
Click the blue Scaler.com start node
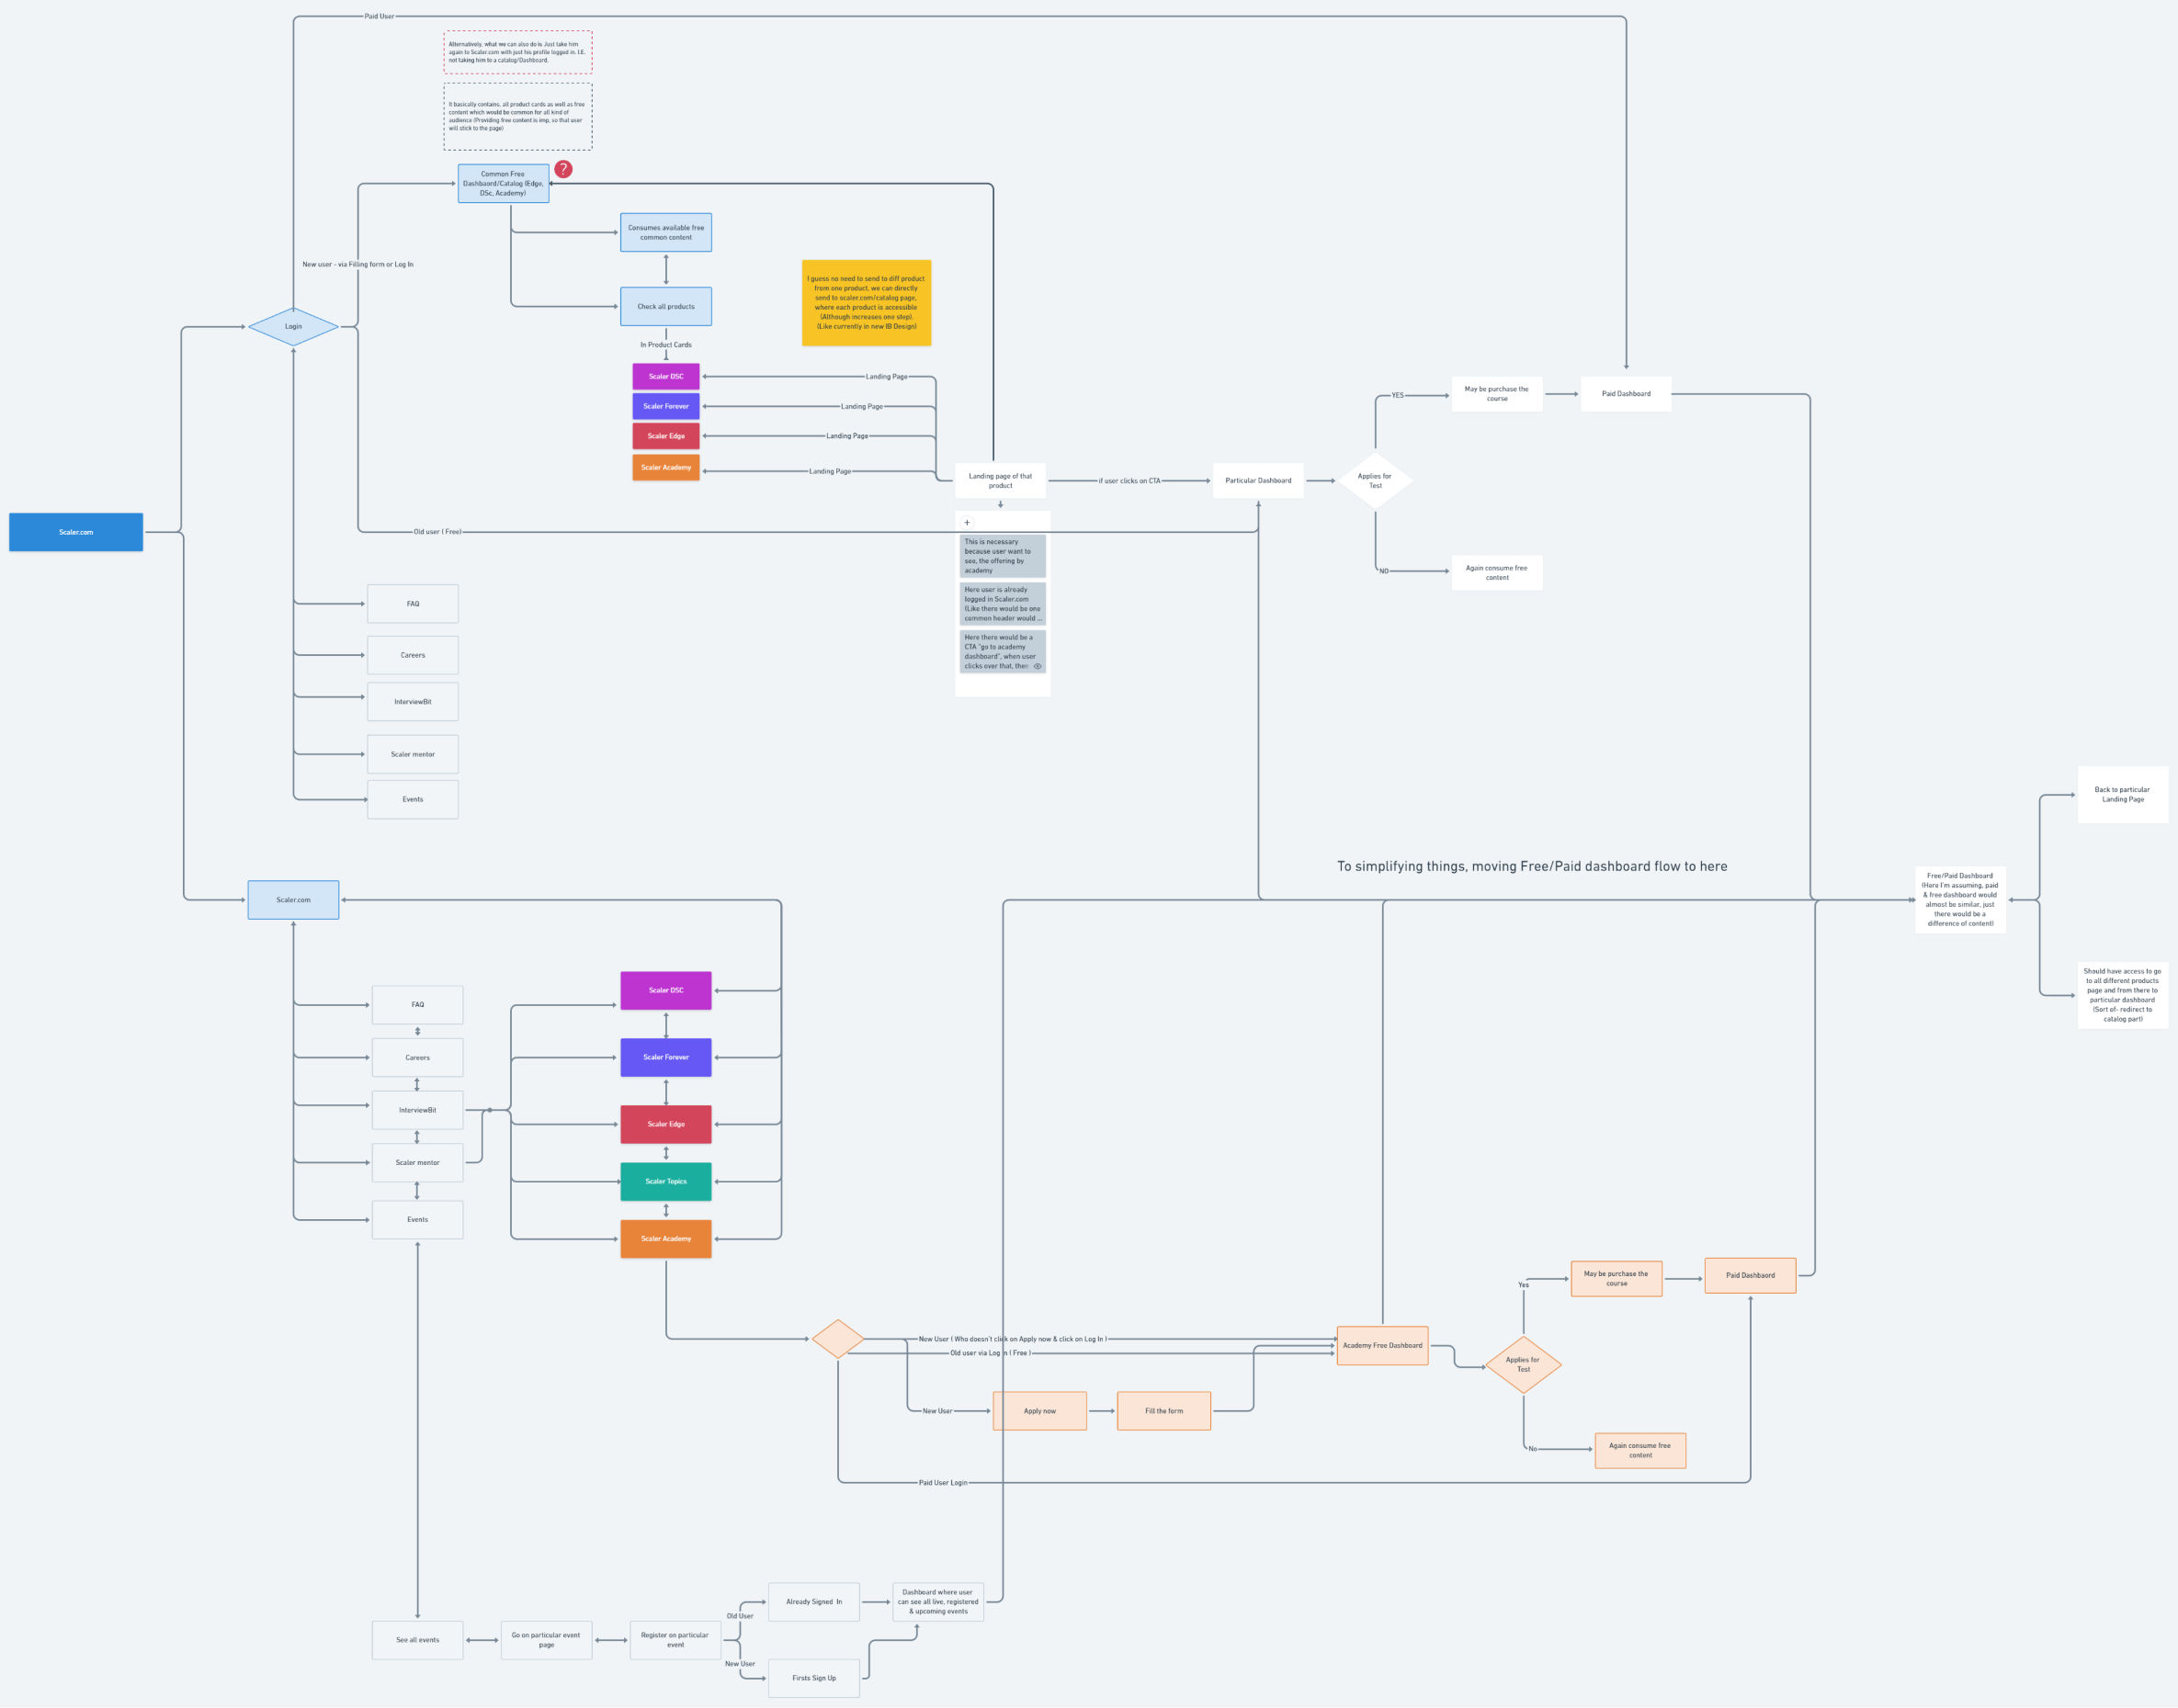[x=76, y=532]
